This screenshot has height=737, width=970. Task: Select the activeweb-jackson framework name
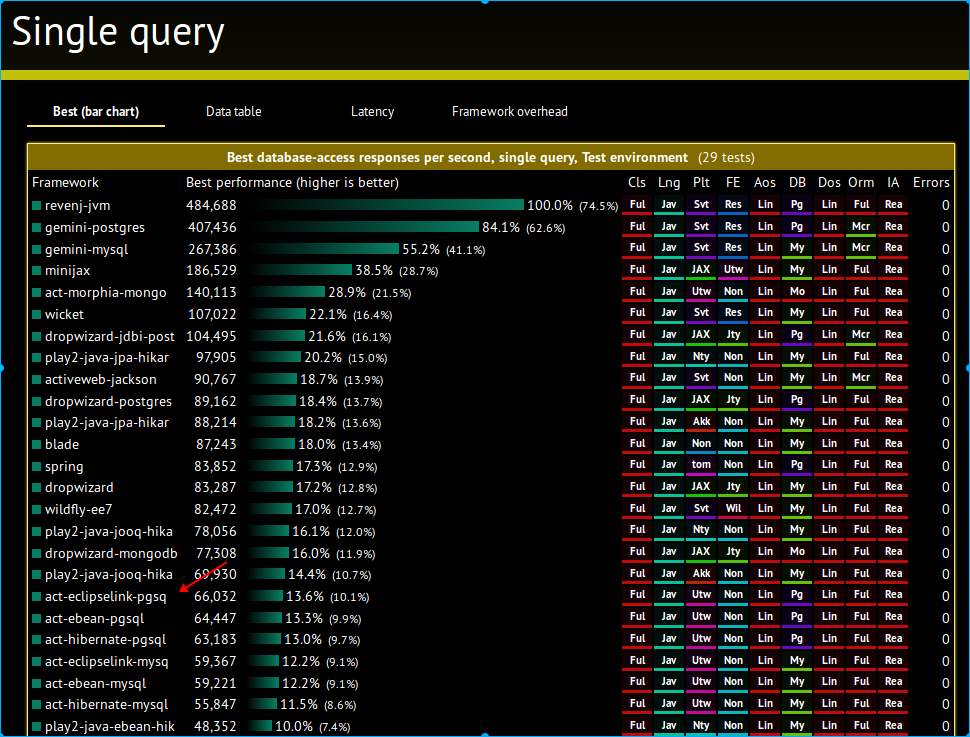point(101,379)
